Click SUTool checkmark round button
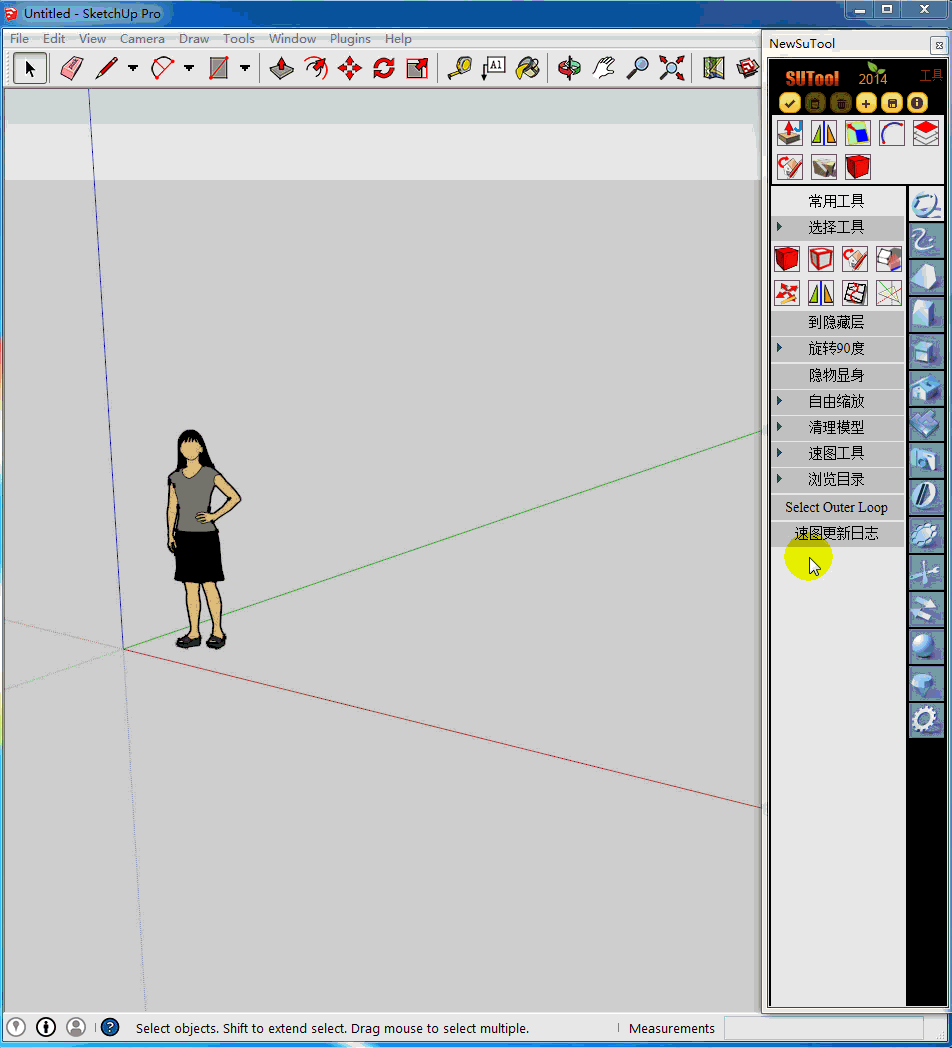Image resolution: width=952 pixels, height=1048 pixels. pos(790,103)
